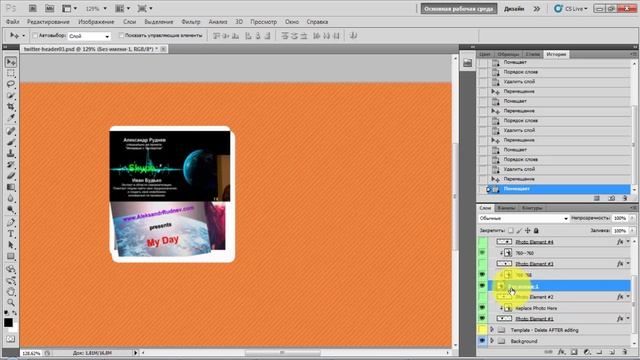Select the Blur tool
Viewport: 640px width, 360px height.
11,198
